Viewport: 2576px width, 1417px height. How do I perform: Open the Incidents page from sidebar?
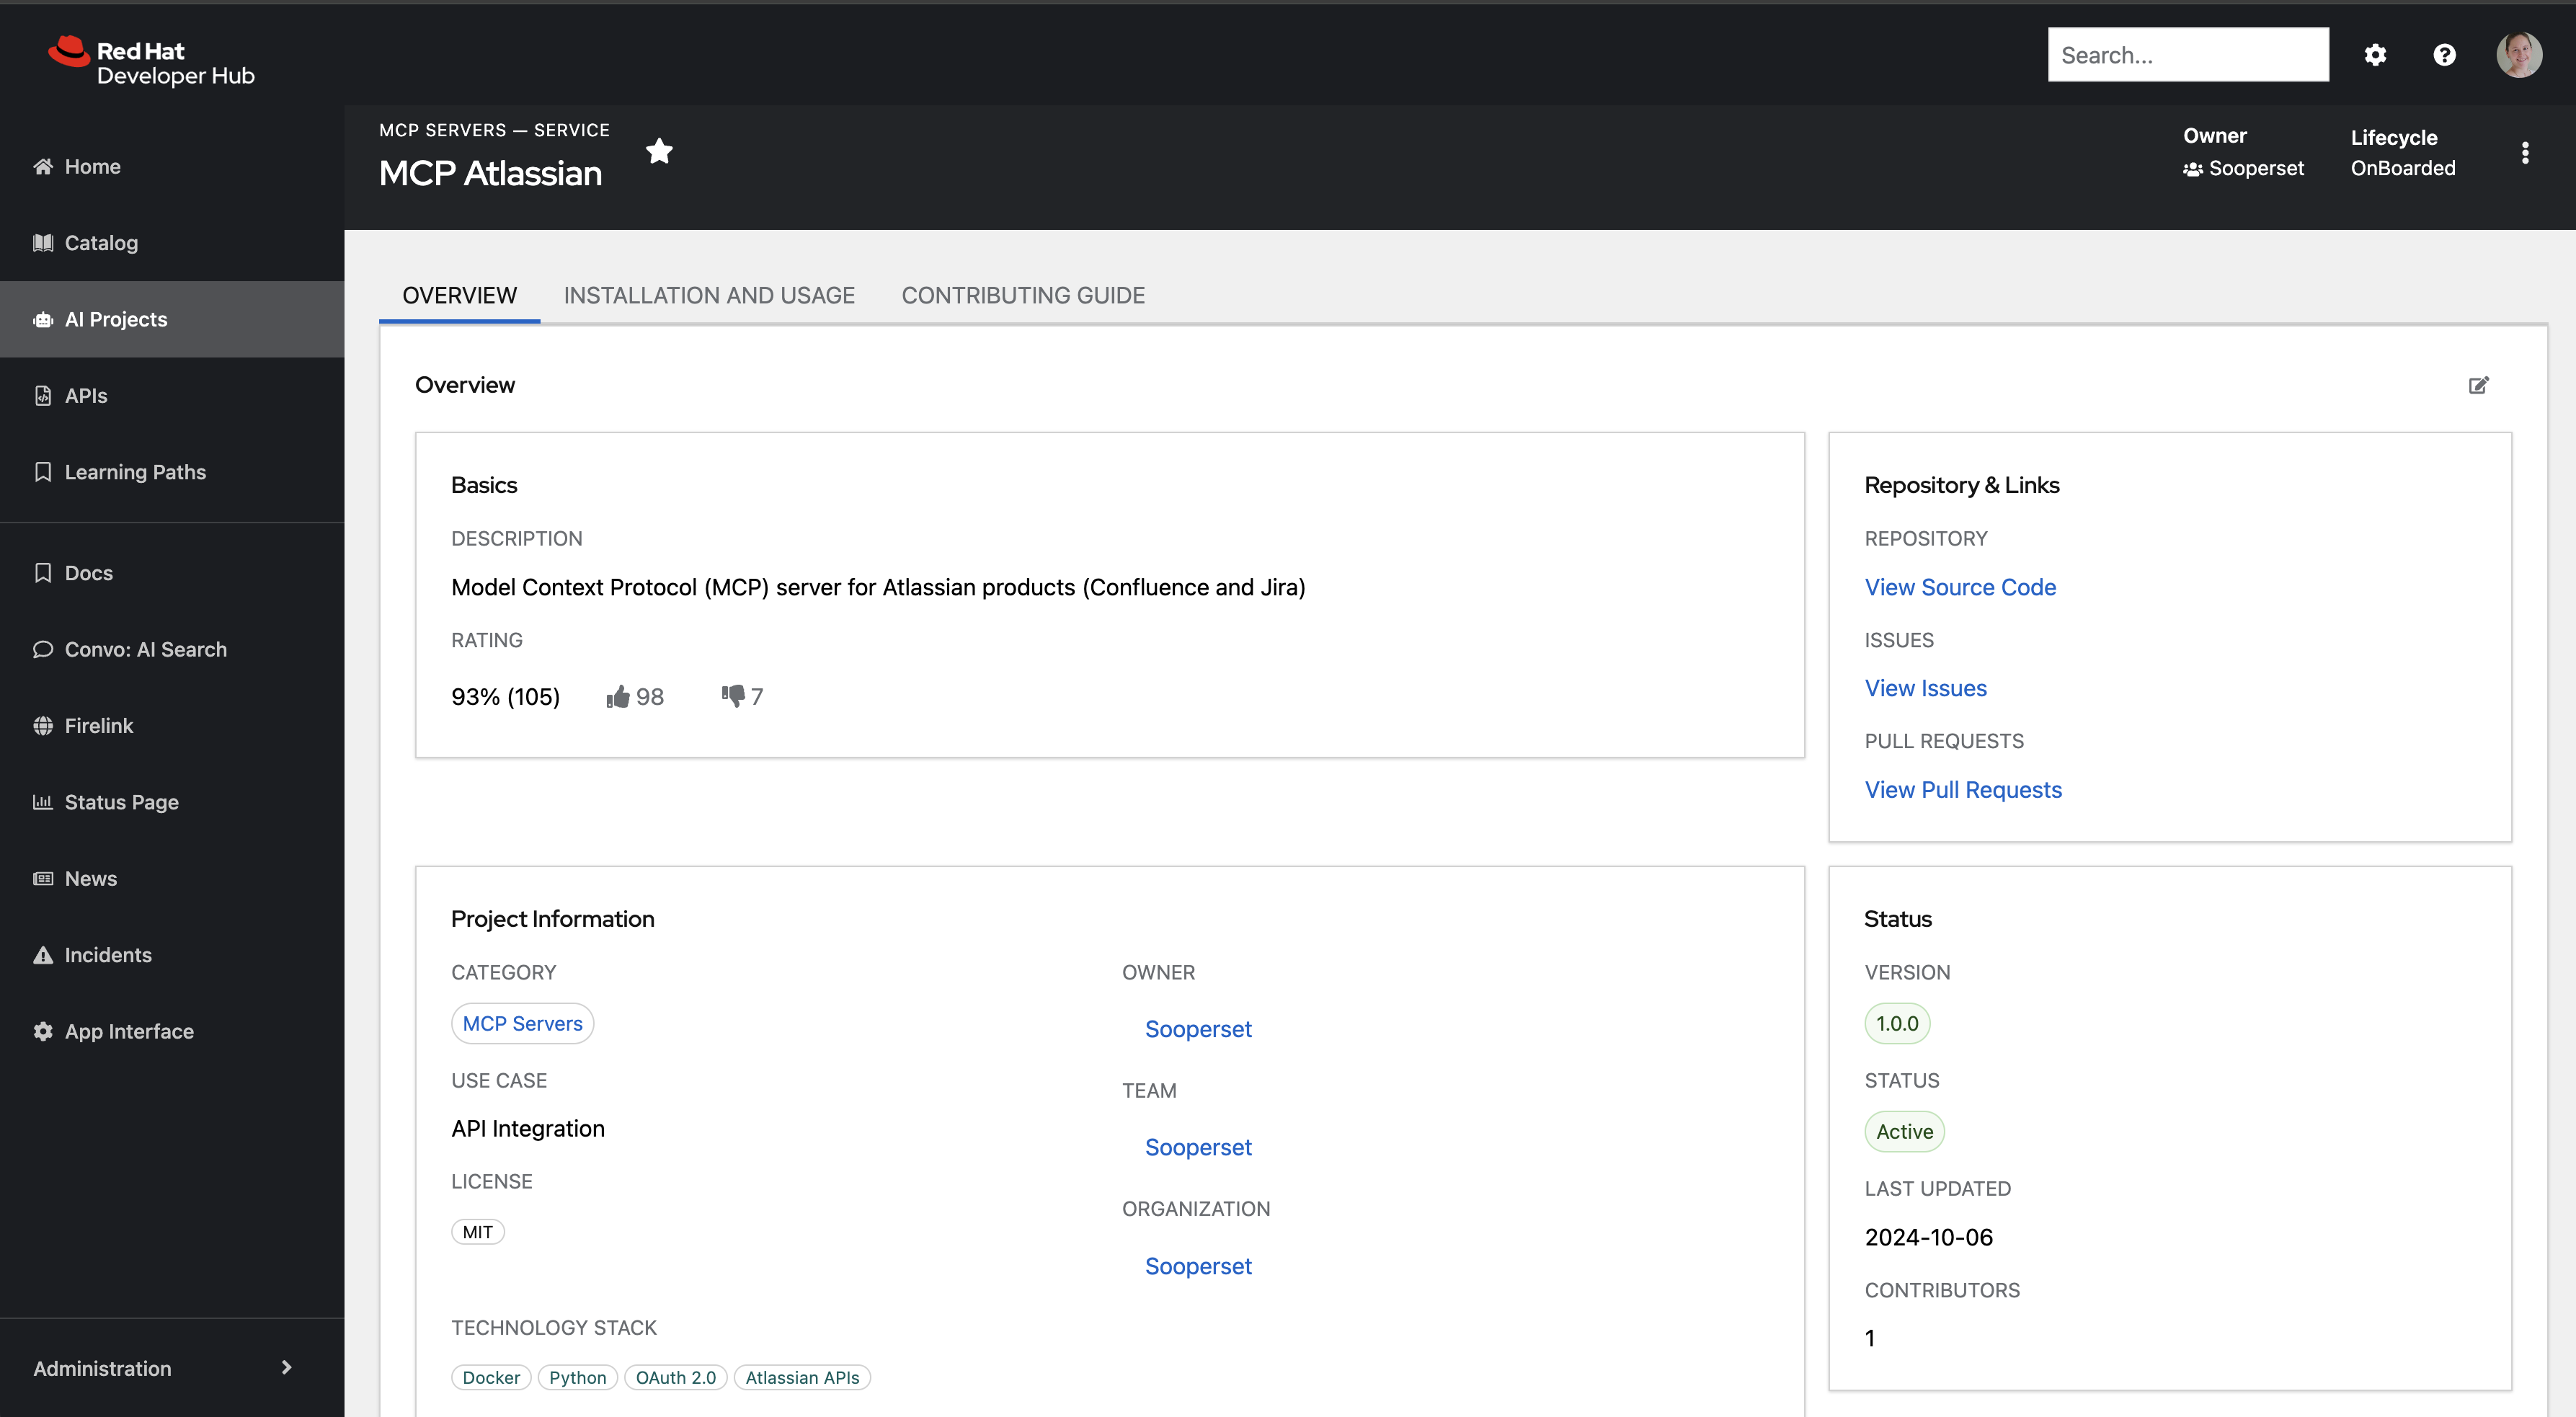click(108, 954)
